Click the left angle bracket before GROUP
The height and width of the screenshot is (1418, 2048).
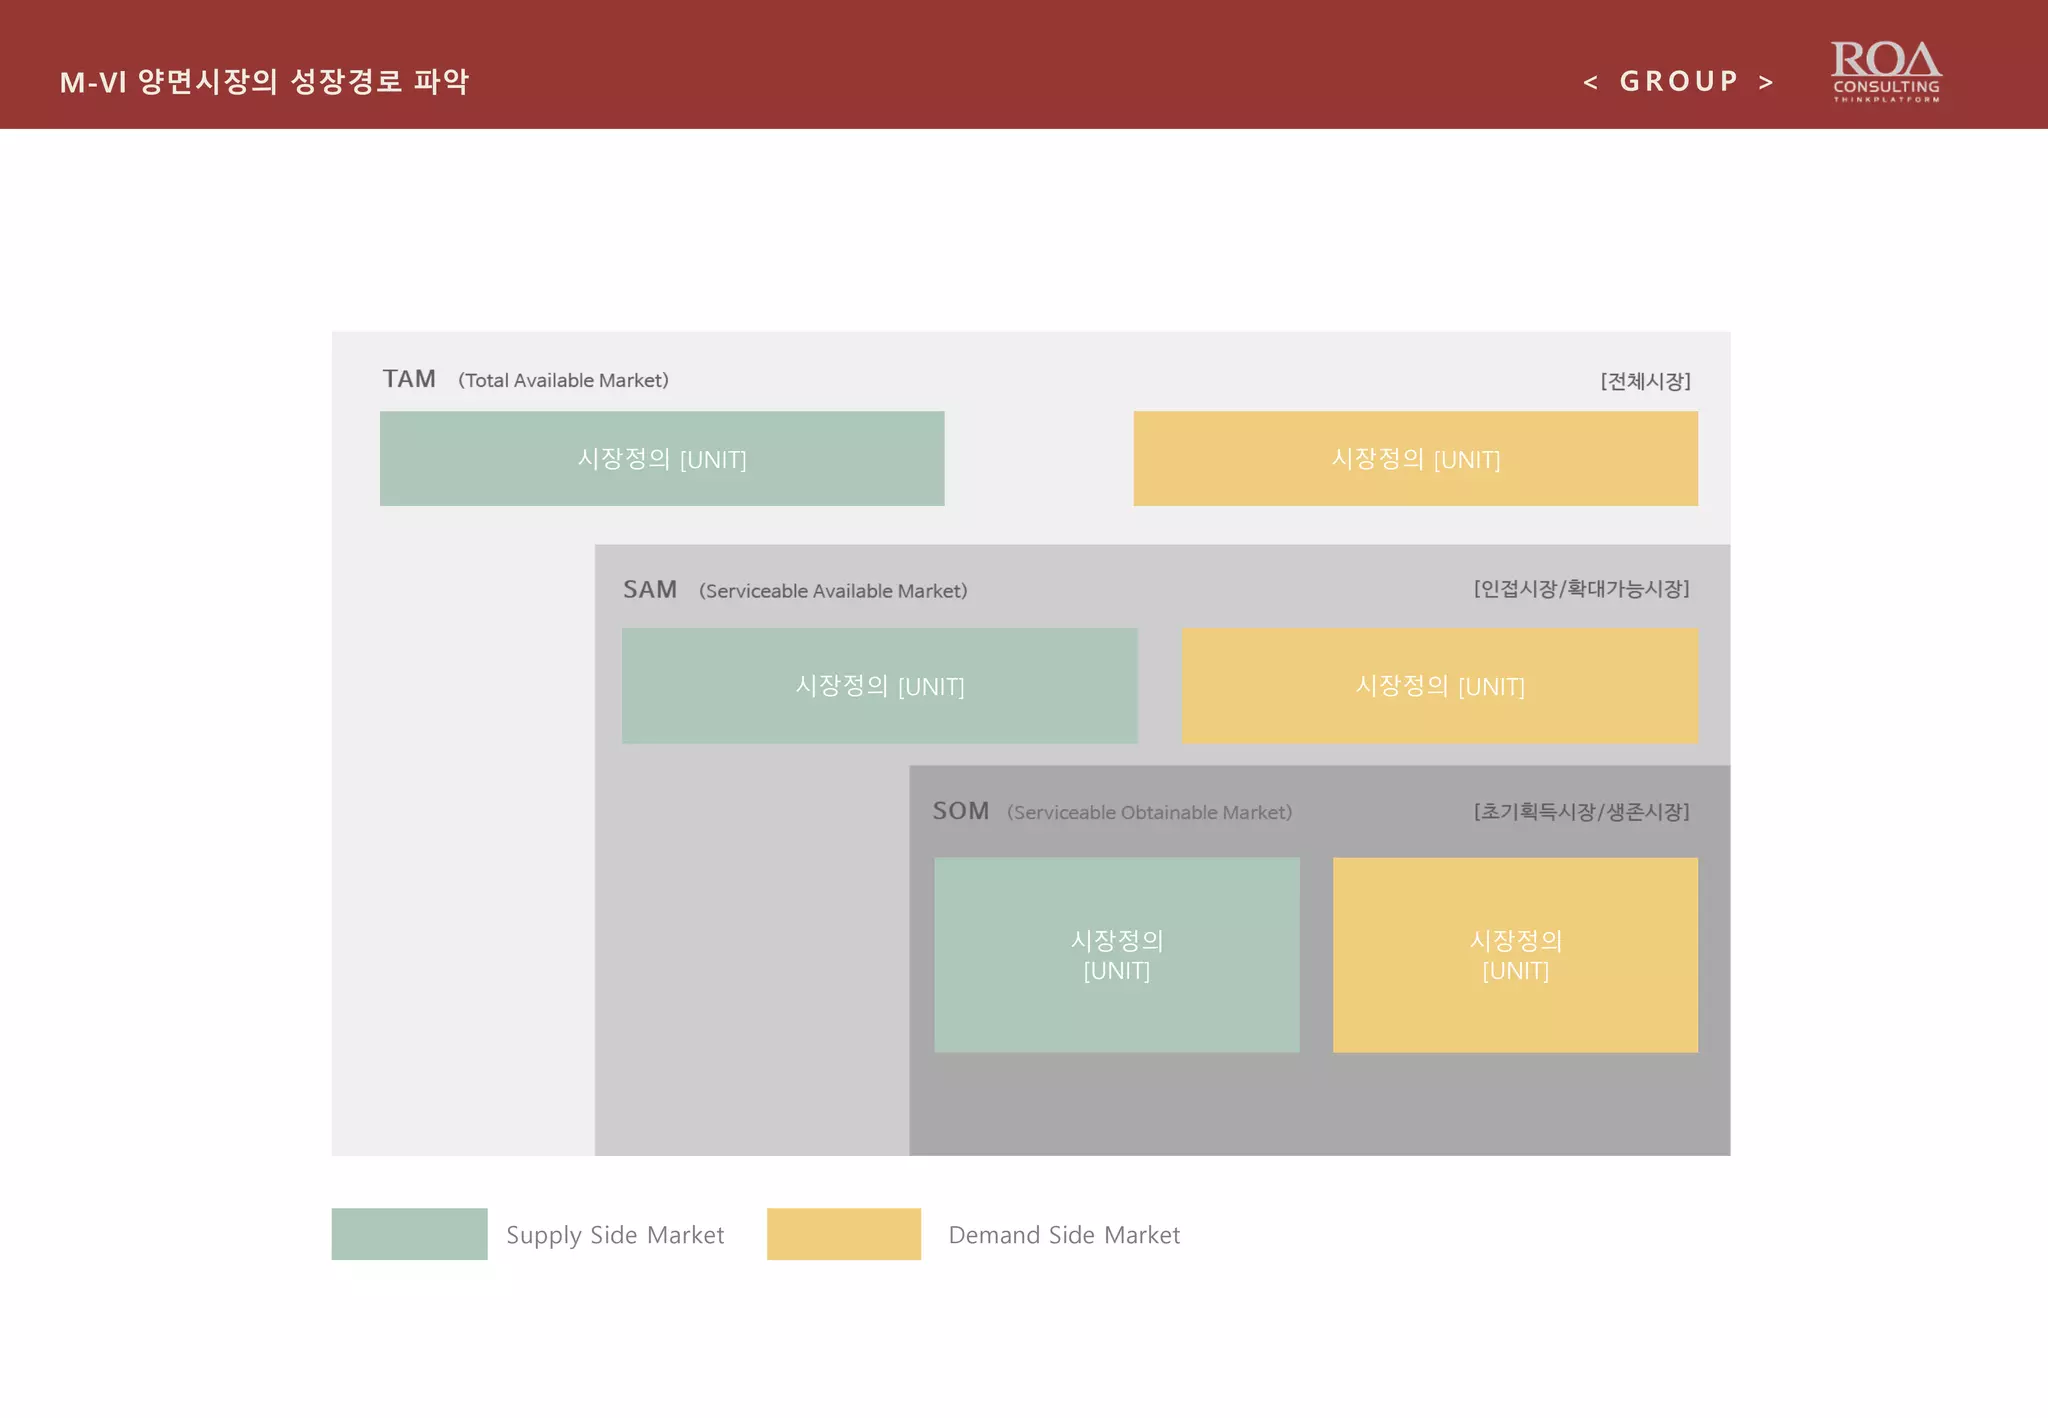(x=1590, y=82)
